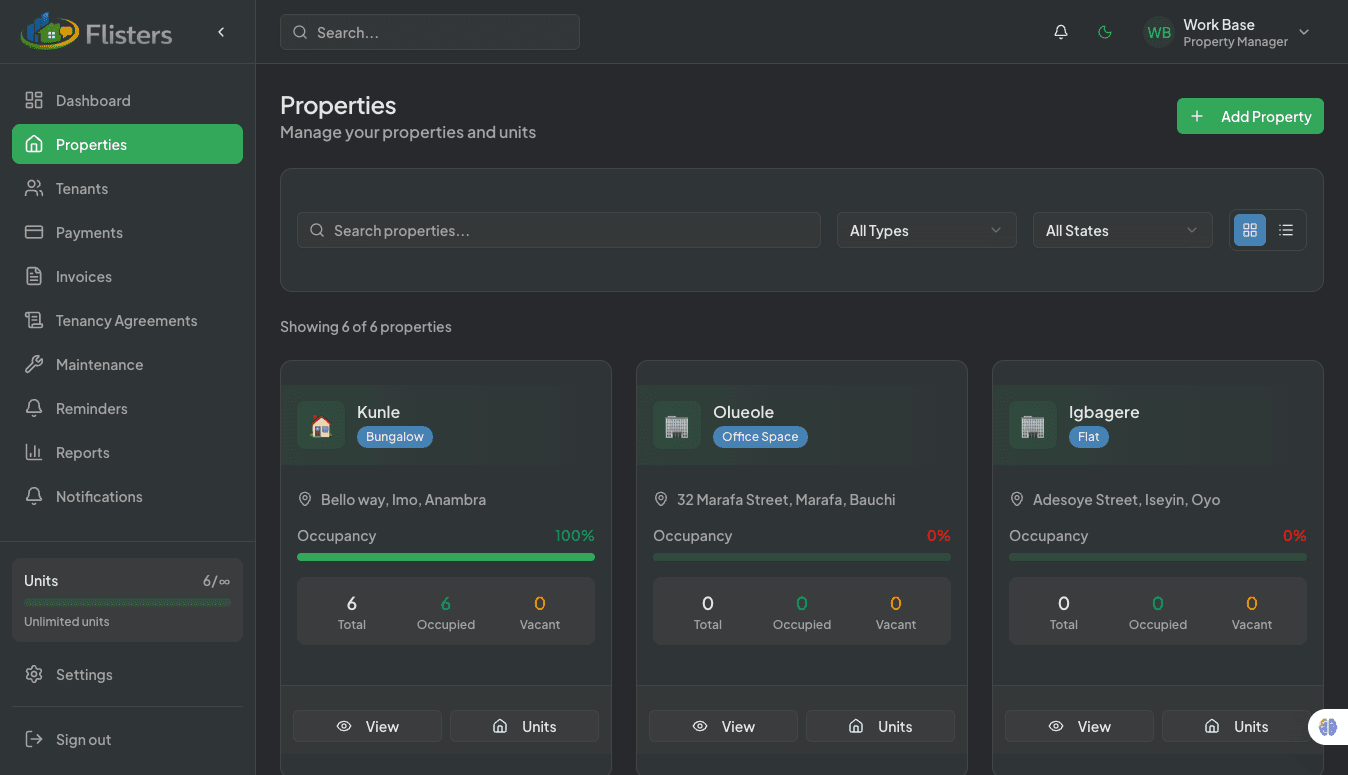Click the Add Property button
This screenshot has width=1348, height=775.
(x=1250, y=116)
